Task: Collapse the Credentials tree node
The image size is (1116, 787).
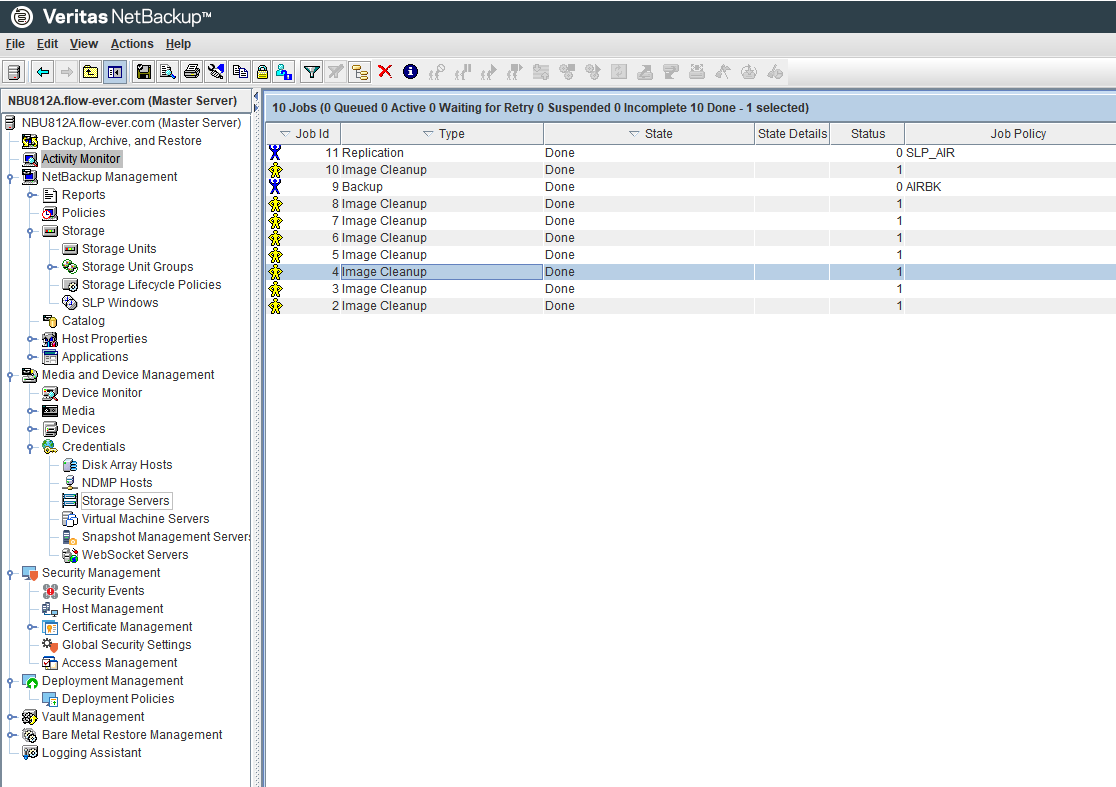Action: click(31, 447)
